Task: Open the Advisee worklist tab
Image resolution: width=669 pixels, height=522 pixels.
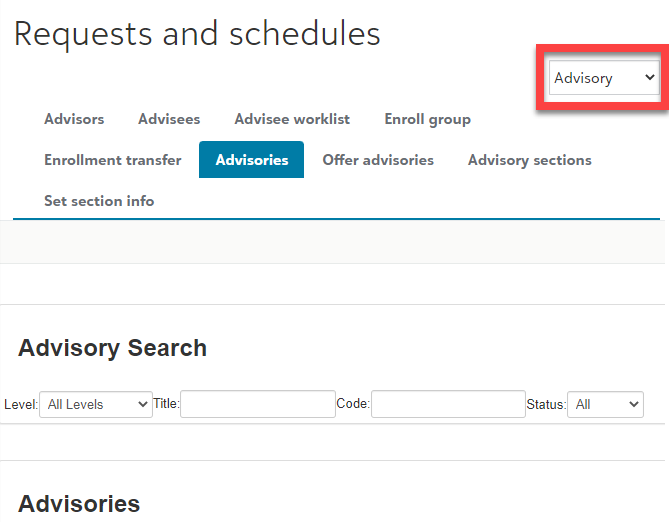Action: coord(292,119)
